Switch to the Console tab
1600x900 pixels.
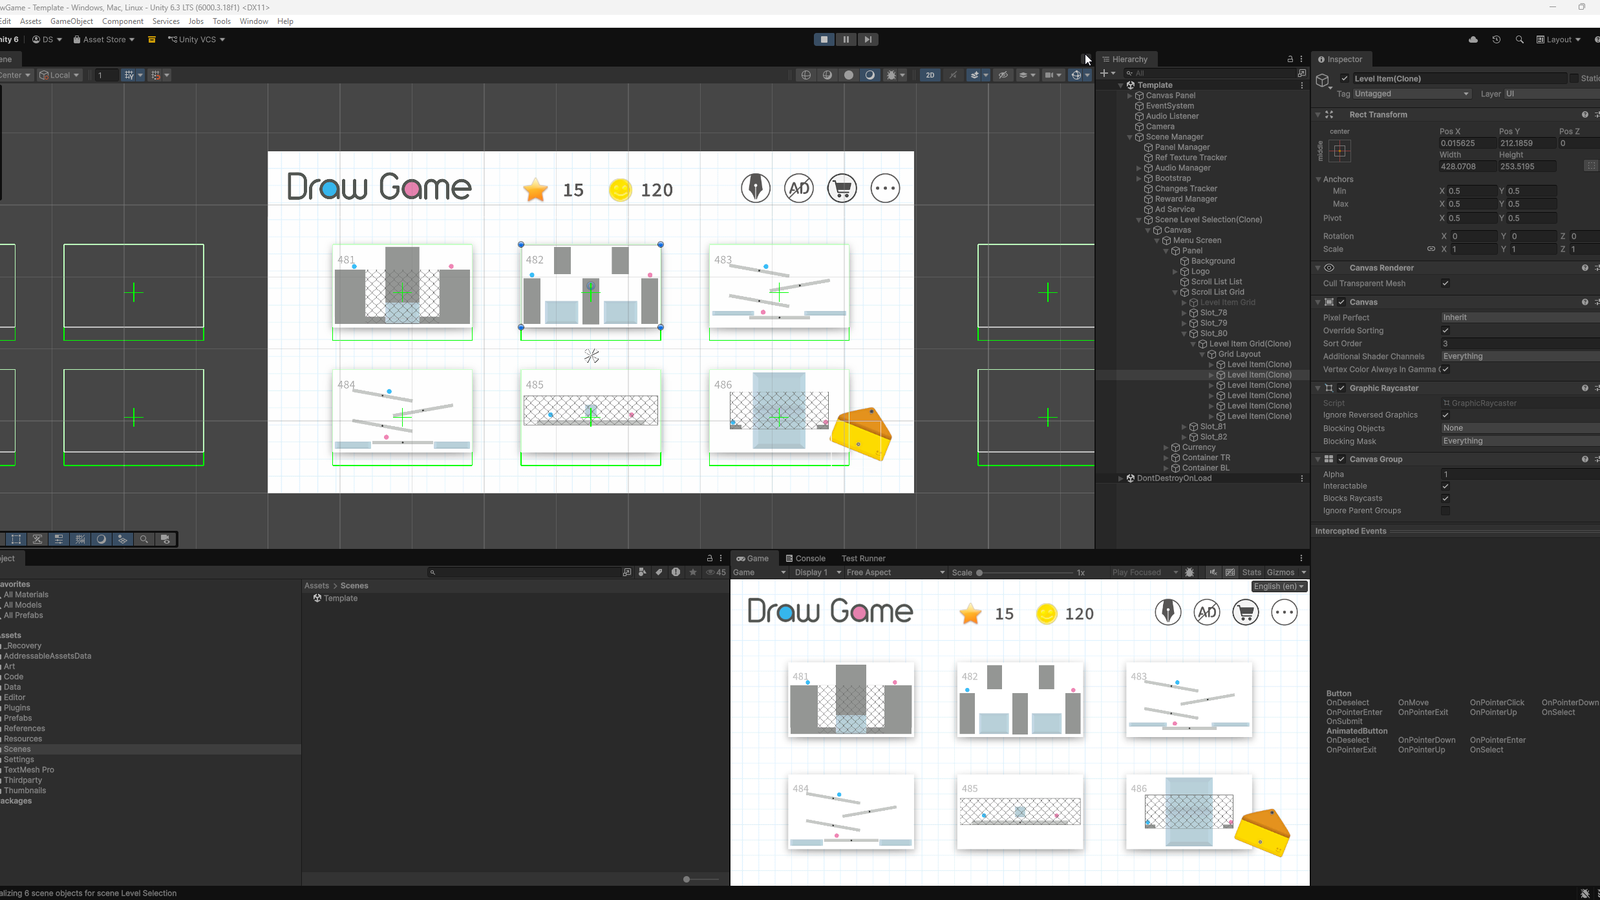click(x=805, y=558)
